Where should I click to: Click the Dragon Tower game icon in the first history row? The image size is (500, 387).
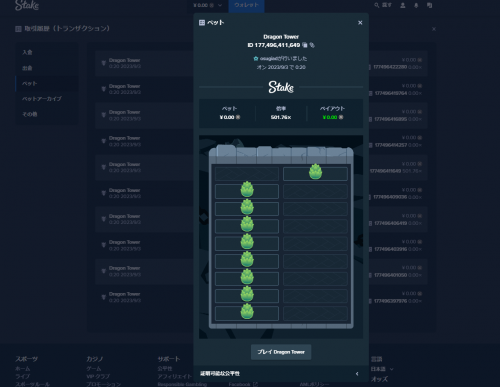pos(104,63)
